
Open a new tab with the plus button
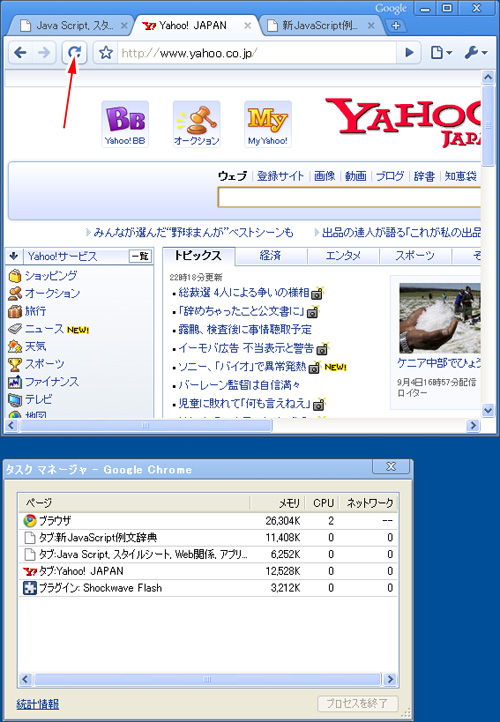tap(395, 26)
